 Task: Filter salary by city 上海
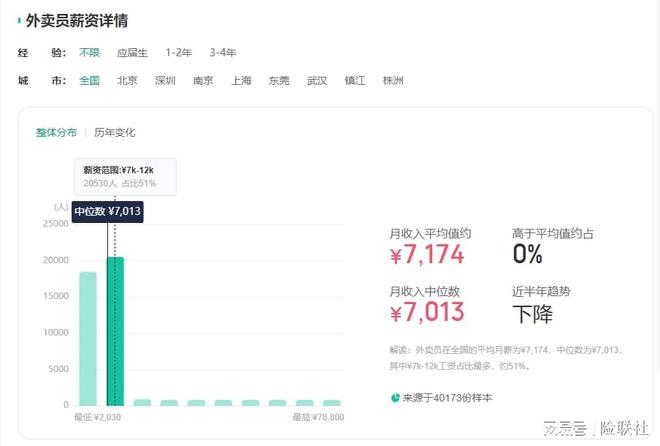pos(241,80)
